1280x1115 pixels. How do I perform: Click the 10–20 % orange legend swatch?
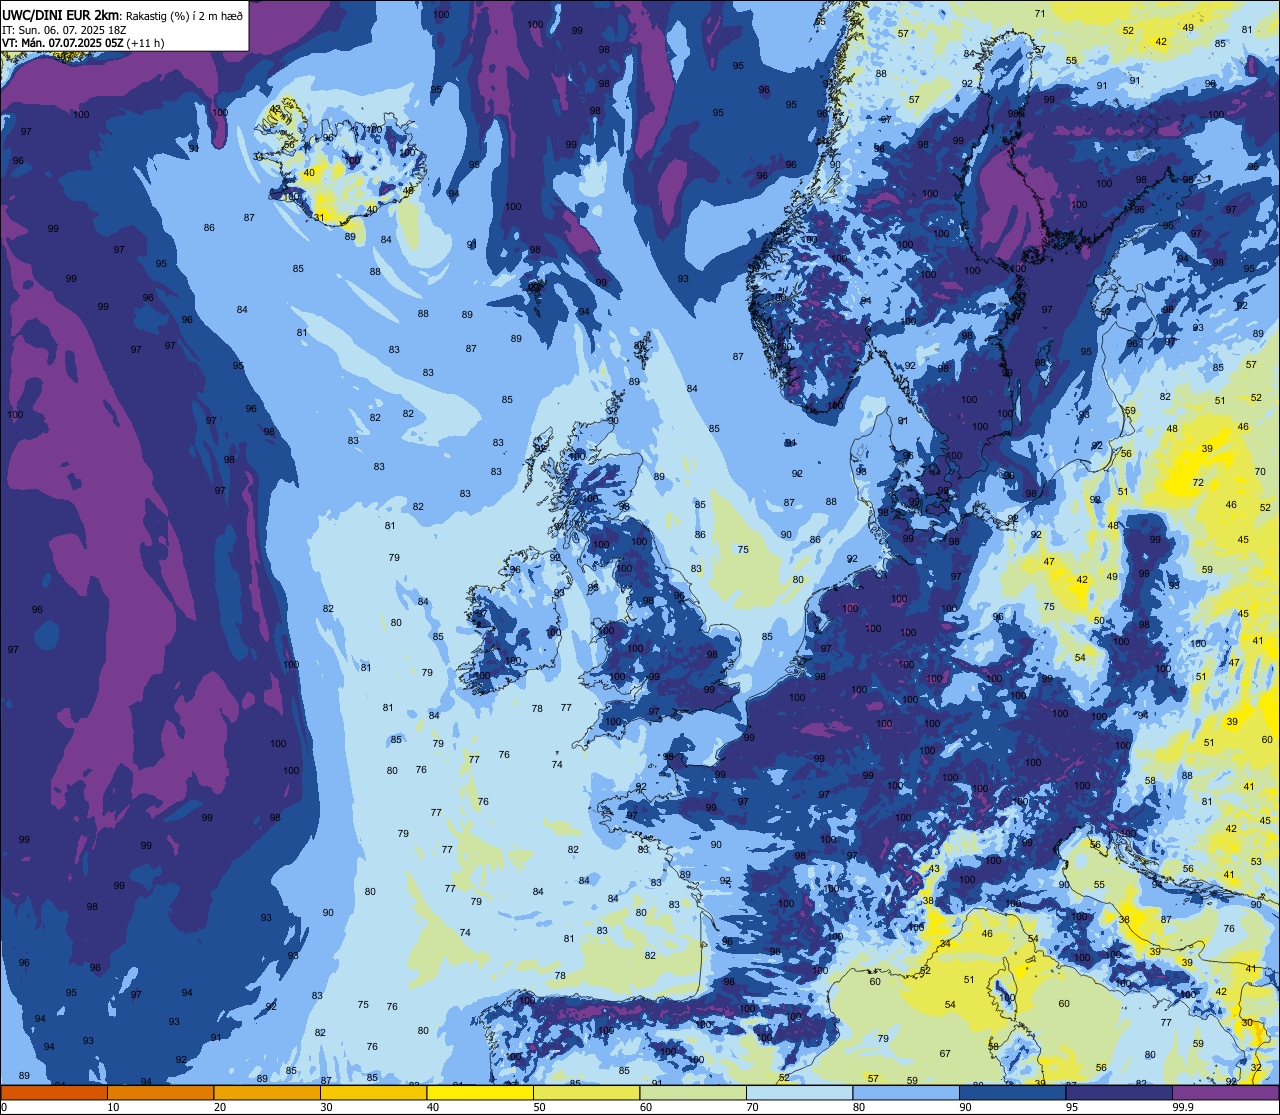point(161,1093)
